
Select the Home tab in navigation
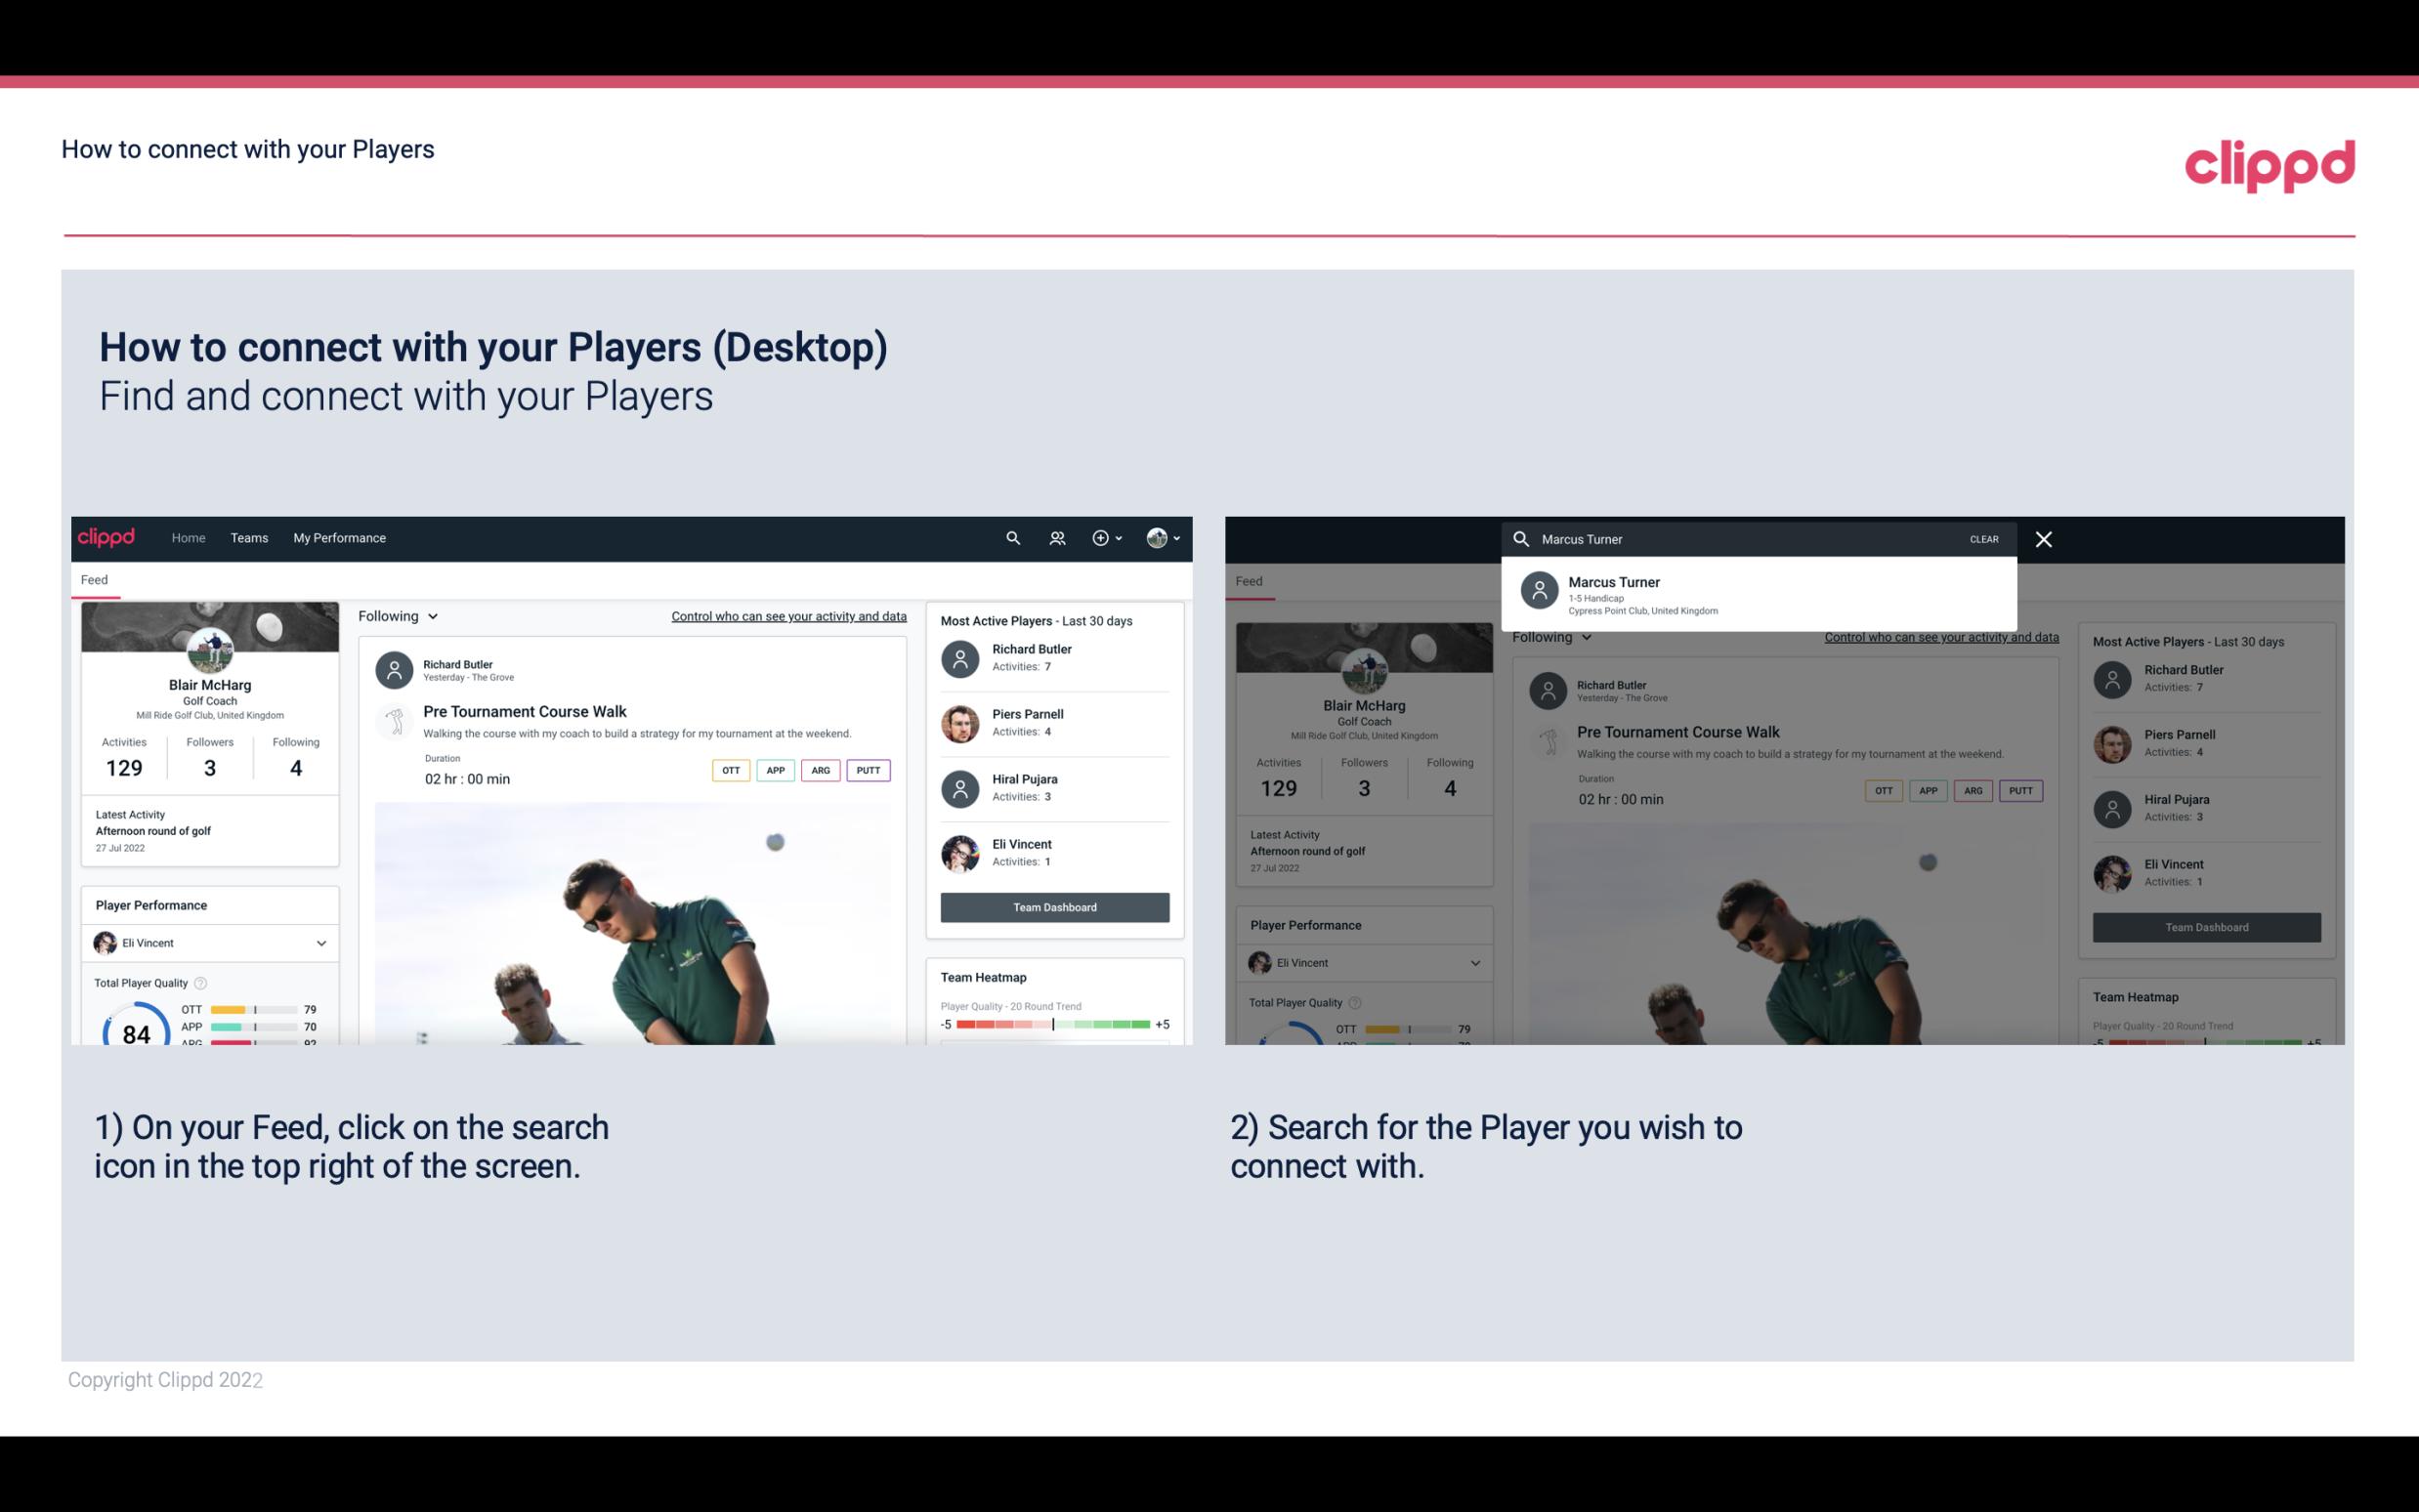pyautogui.click(x=189, y=536)
